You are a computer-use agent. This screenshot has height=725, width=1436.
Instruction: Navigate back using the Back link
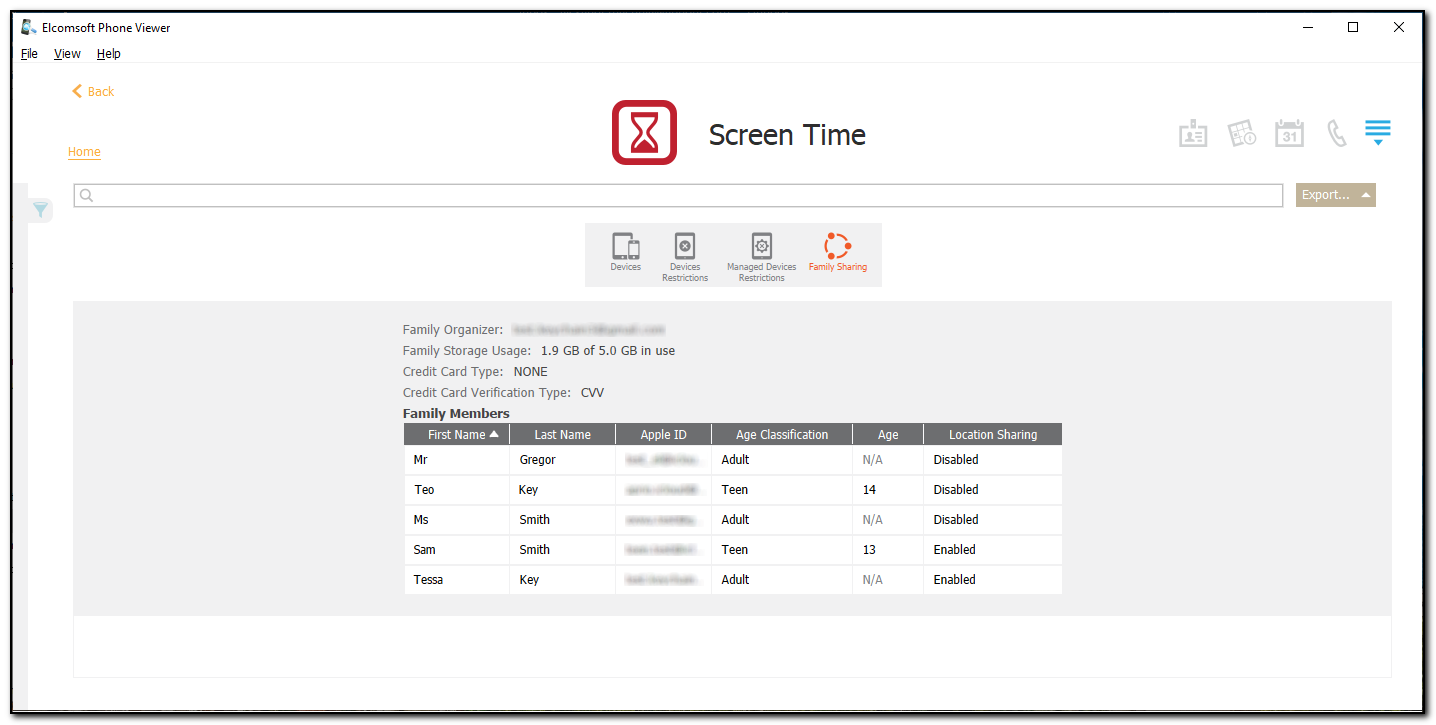pos(92,91)
